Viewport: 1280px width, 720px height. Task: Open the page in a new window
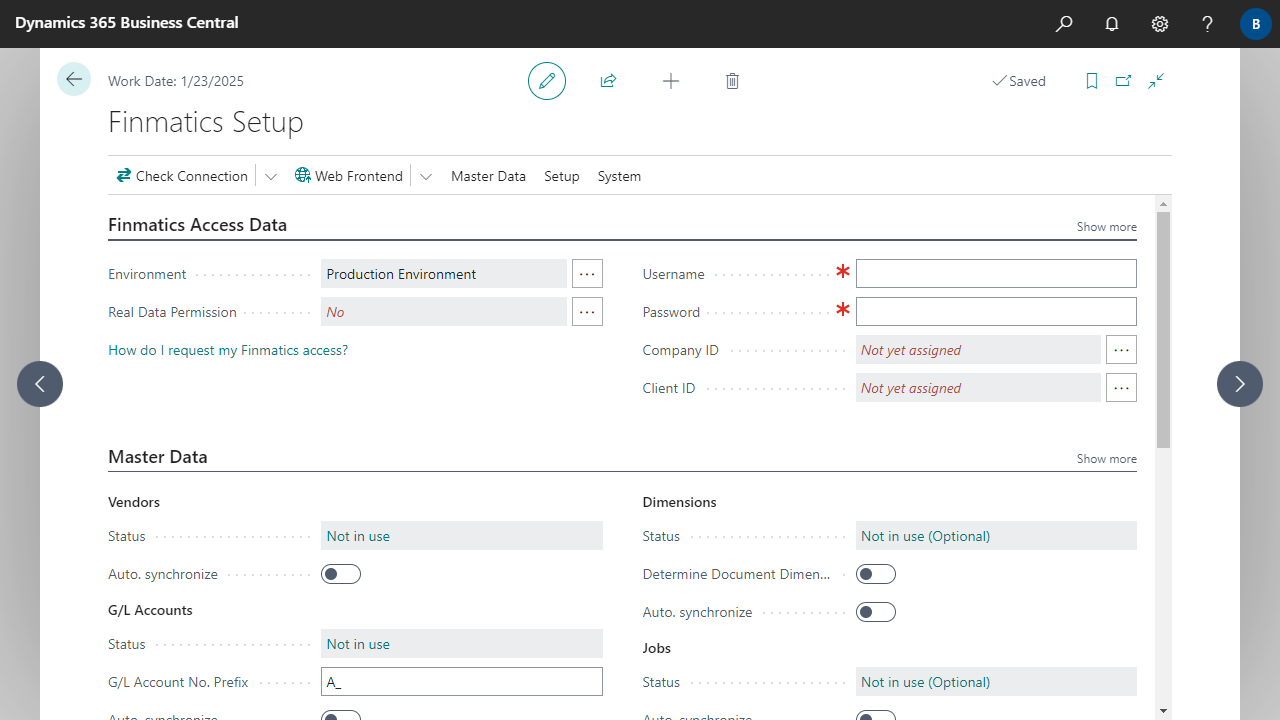click(1123, 81)
